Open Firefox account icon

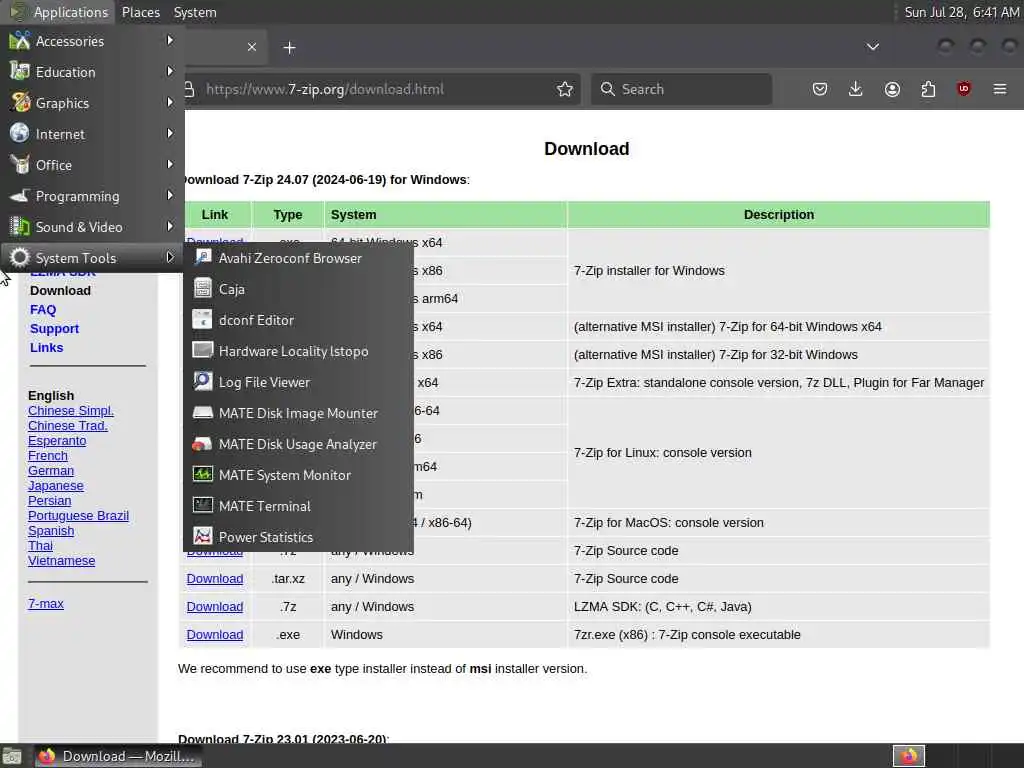(892, 89)
